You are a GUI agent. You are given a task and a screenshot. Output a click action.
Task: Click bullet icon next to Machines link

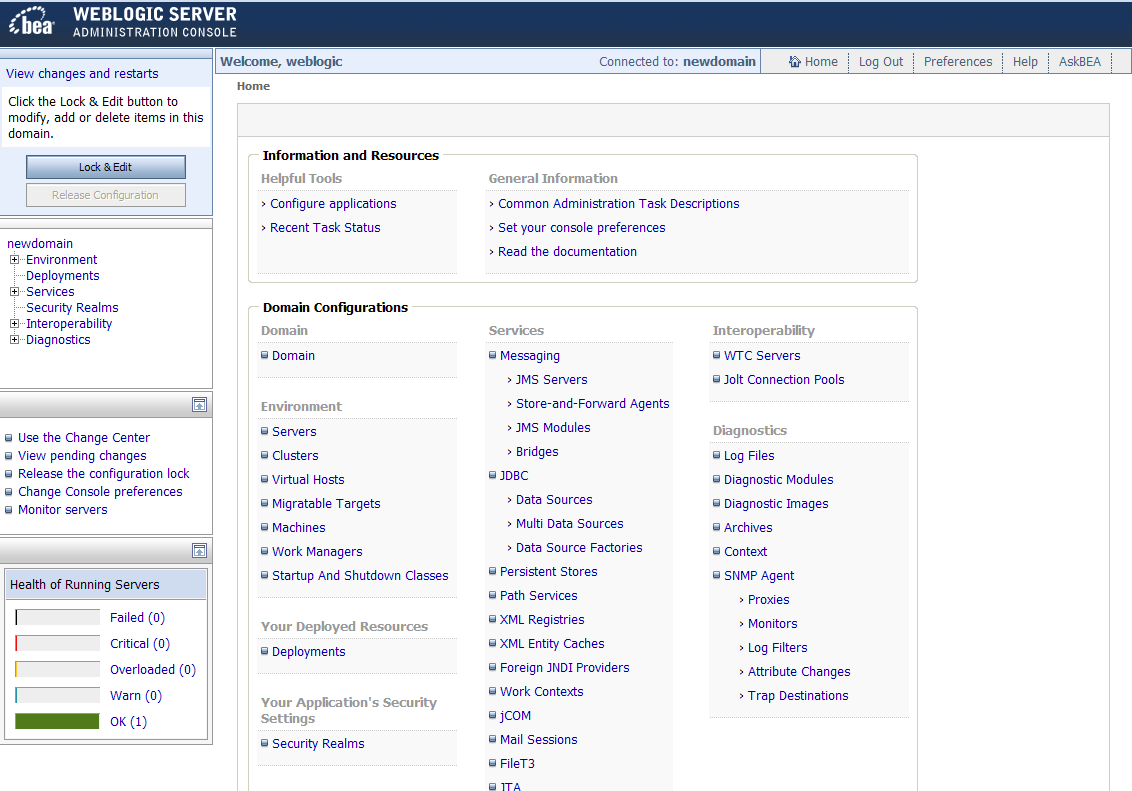click(x=264, y=527)
